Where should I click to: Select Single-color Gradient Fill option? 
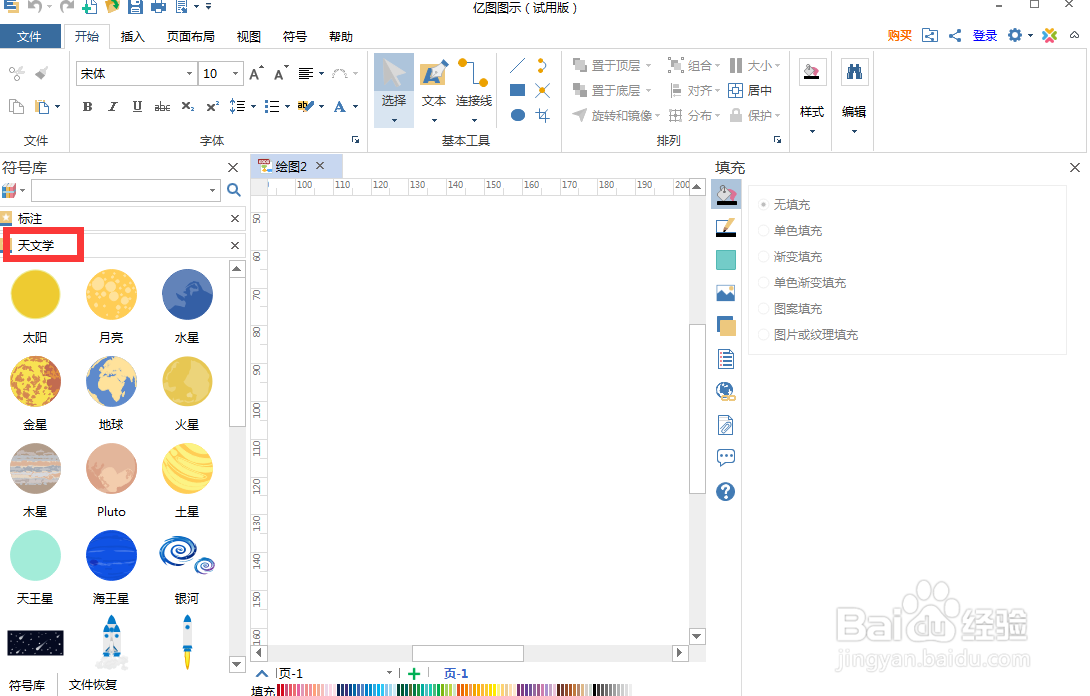coord(803,282)
